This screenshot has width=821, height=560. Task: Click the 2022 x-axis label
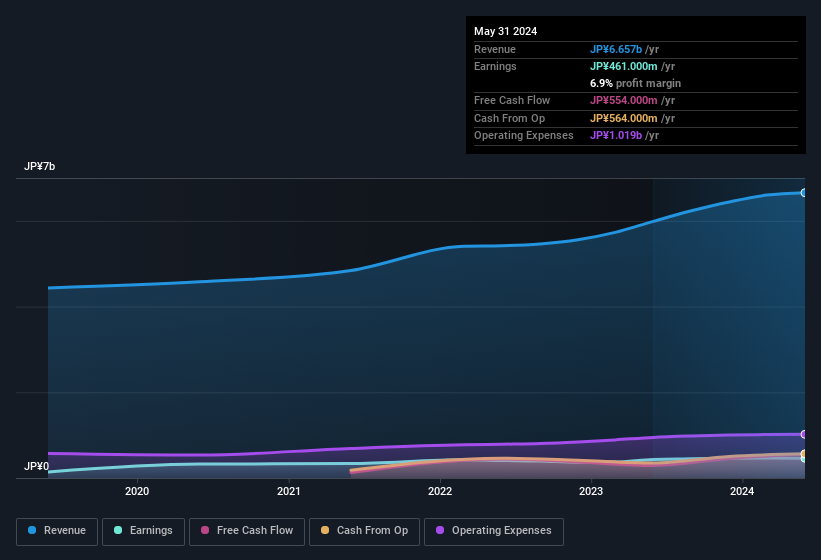(x=440, y=491)
